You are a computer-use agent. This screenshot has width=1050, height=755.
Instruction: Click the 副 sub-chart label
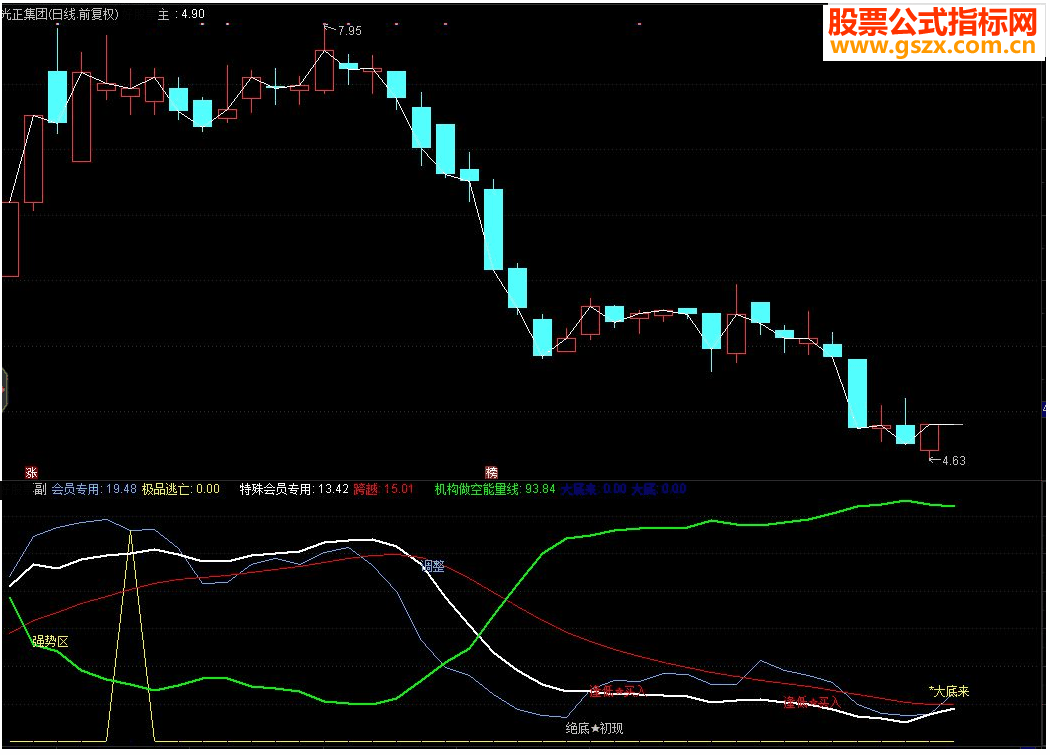(40, 489)
